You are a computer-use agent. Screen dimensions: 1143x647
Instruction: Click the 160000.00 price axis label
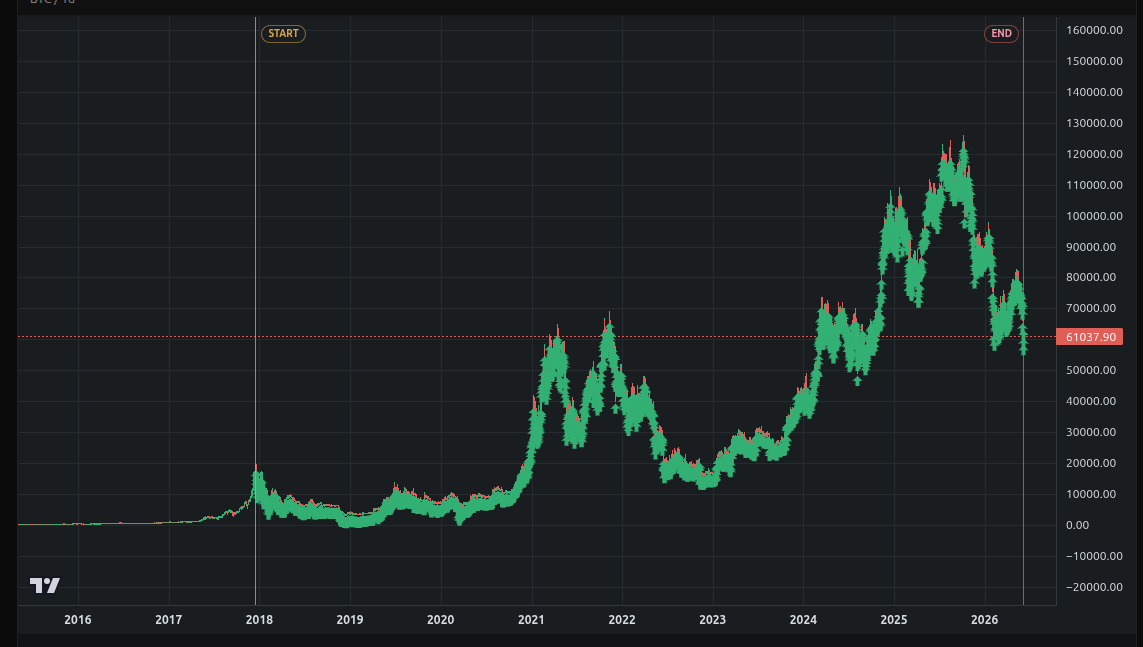1094,30
